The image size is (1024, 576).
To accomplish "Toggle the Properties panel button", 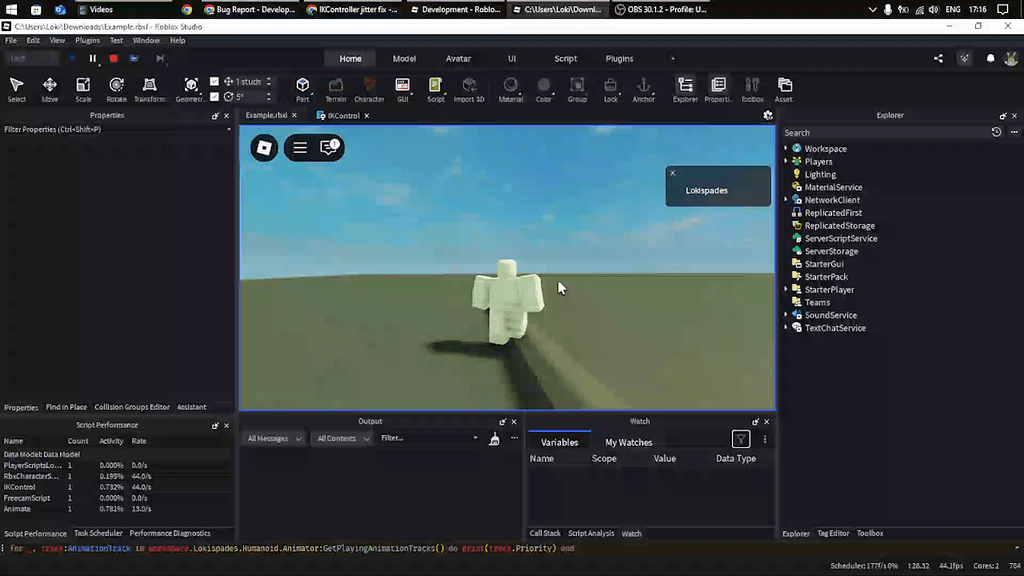I will (x=718, y=89).
